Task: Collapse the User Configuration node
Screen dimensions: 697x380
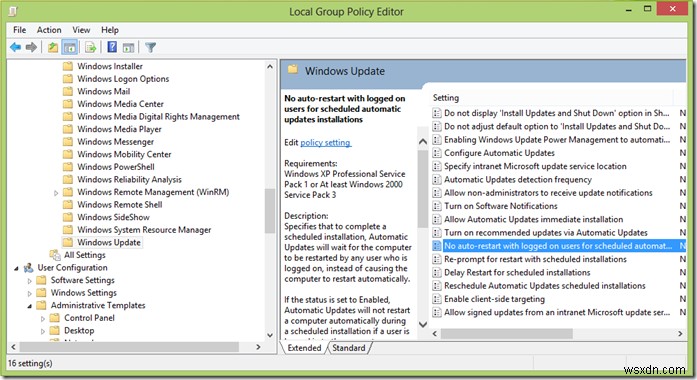Action: tap(16, 268)
